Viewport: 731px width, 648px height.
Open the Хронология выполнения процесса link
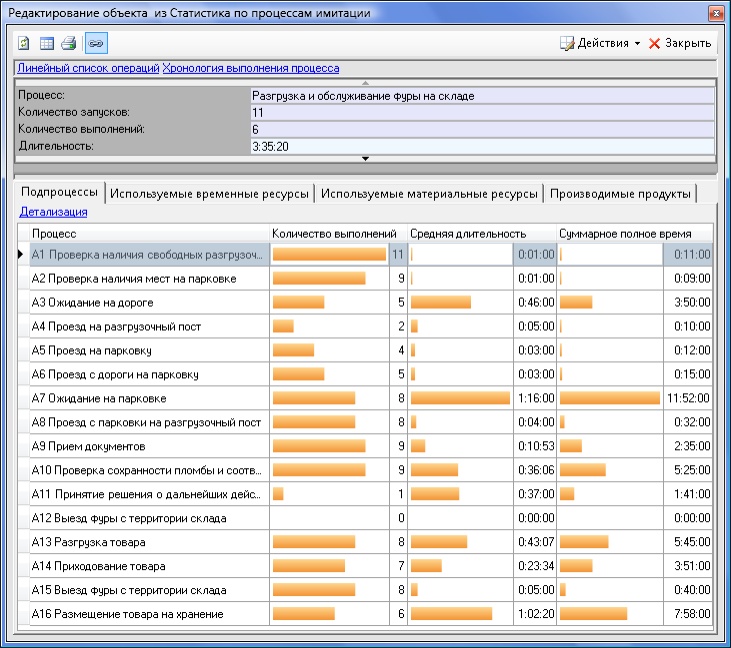click(x=251, y=68)
